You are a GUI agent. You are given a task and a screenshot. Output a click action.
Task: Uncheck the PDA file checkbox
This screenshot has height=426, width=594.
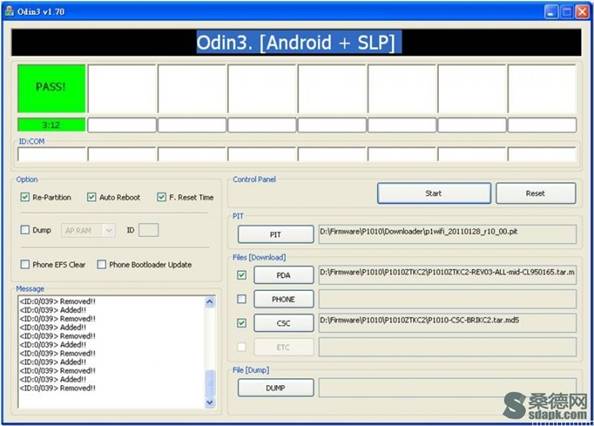(241, 275)
